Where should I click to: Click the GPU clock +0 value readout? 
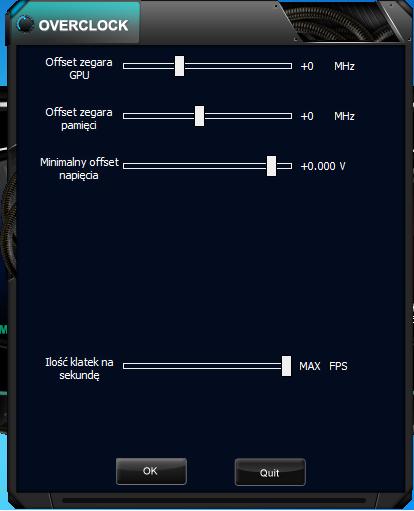point(307,66)
